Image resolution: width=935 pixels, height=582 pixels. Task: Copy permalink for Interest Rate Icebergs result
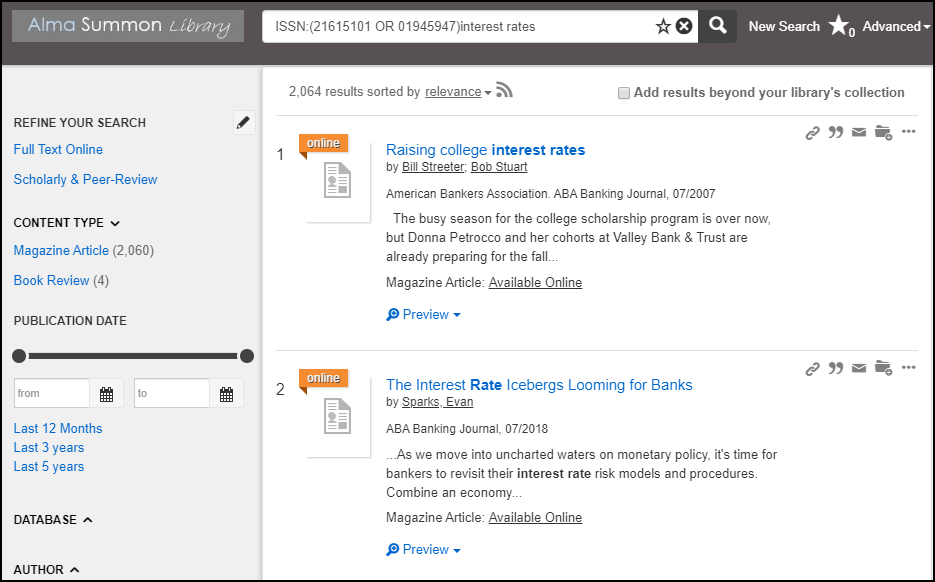[x=812, y=369]
